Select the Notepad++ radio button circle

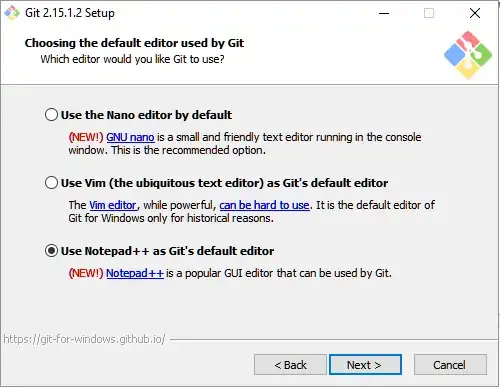(x=51, y=251)
